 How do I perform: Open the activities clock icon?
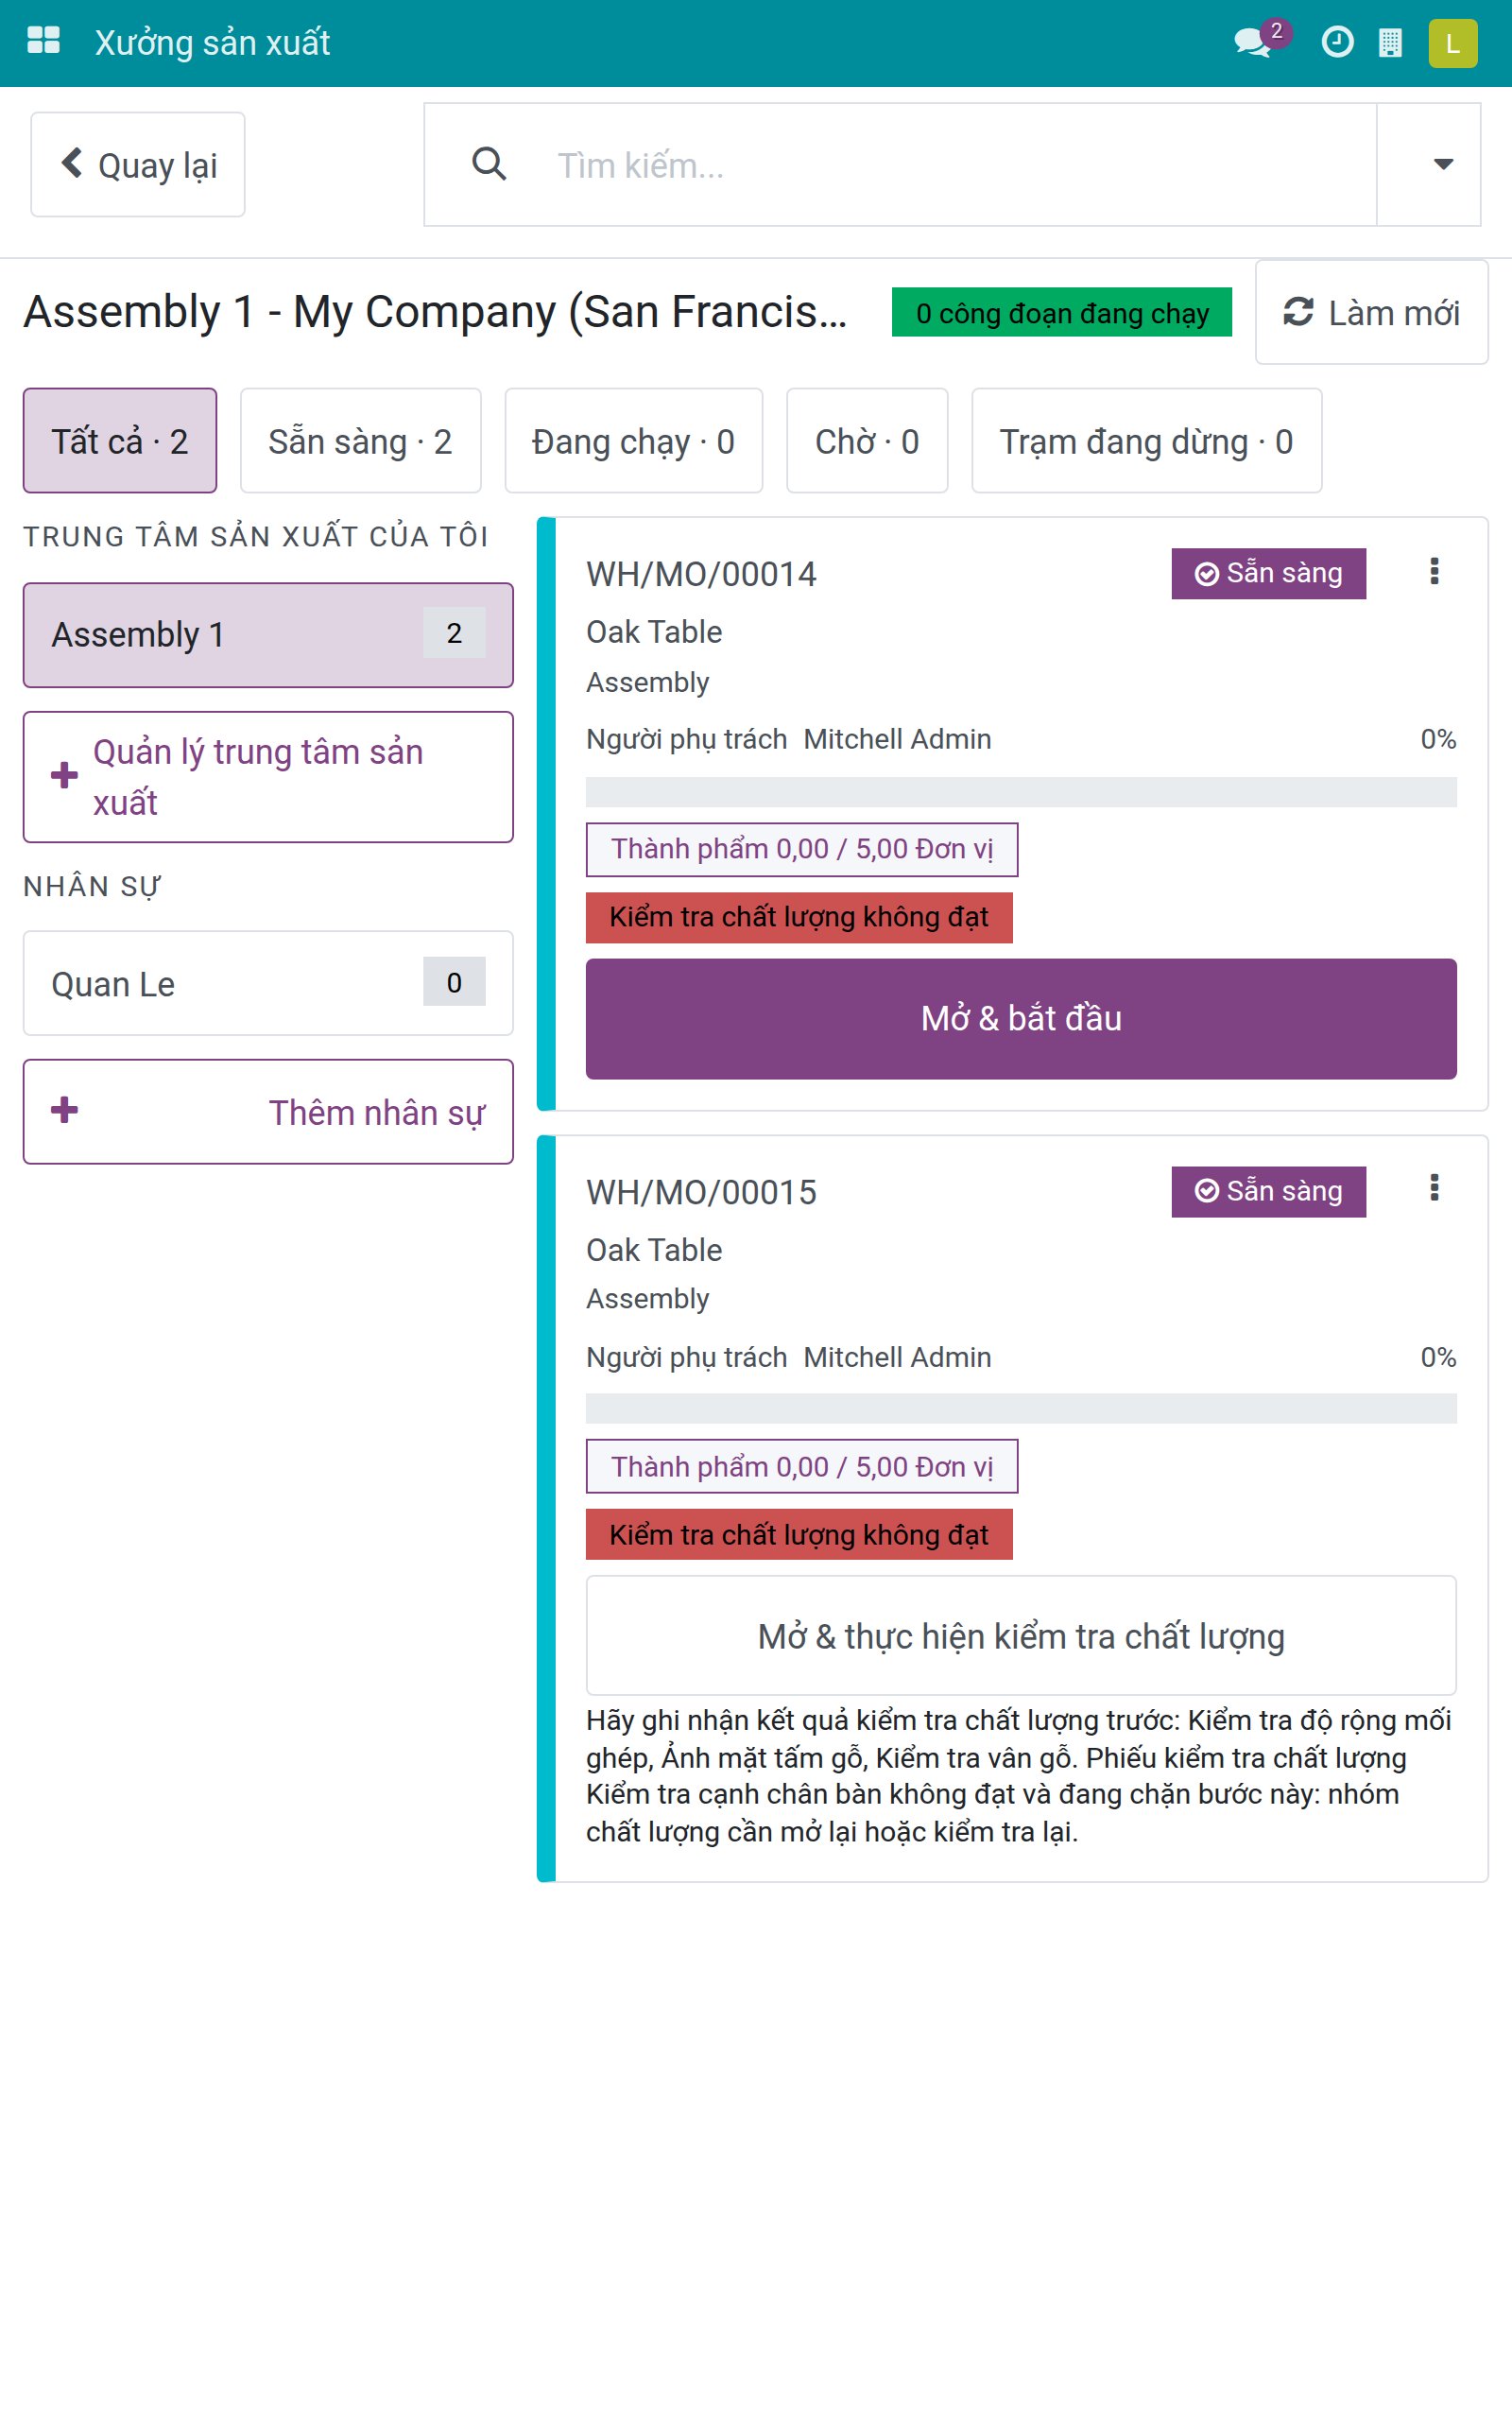click(1337, 42)
